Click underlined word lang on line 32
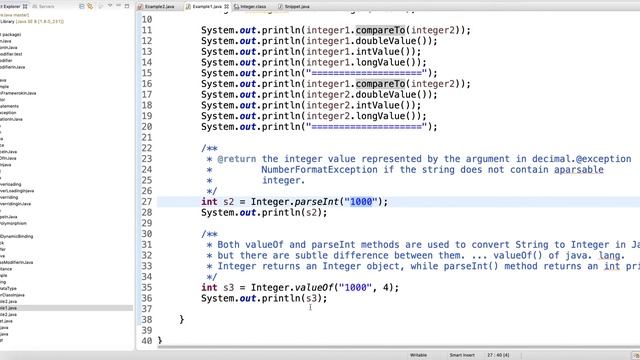 (609, 256)
